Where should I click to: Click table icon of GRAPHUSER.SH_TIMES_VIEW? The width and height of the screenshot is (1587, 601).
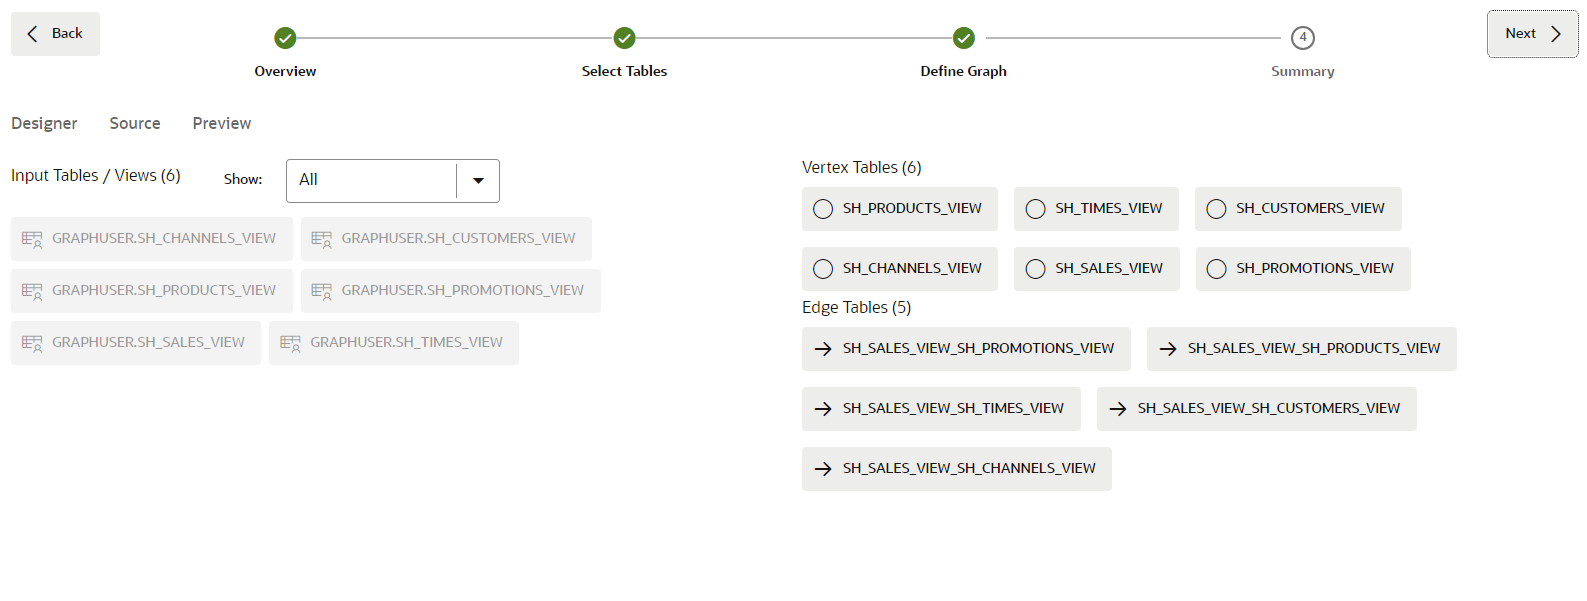290,343
